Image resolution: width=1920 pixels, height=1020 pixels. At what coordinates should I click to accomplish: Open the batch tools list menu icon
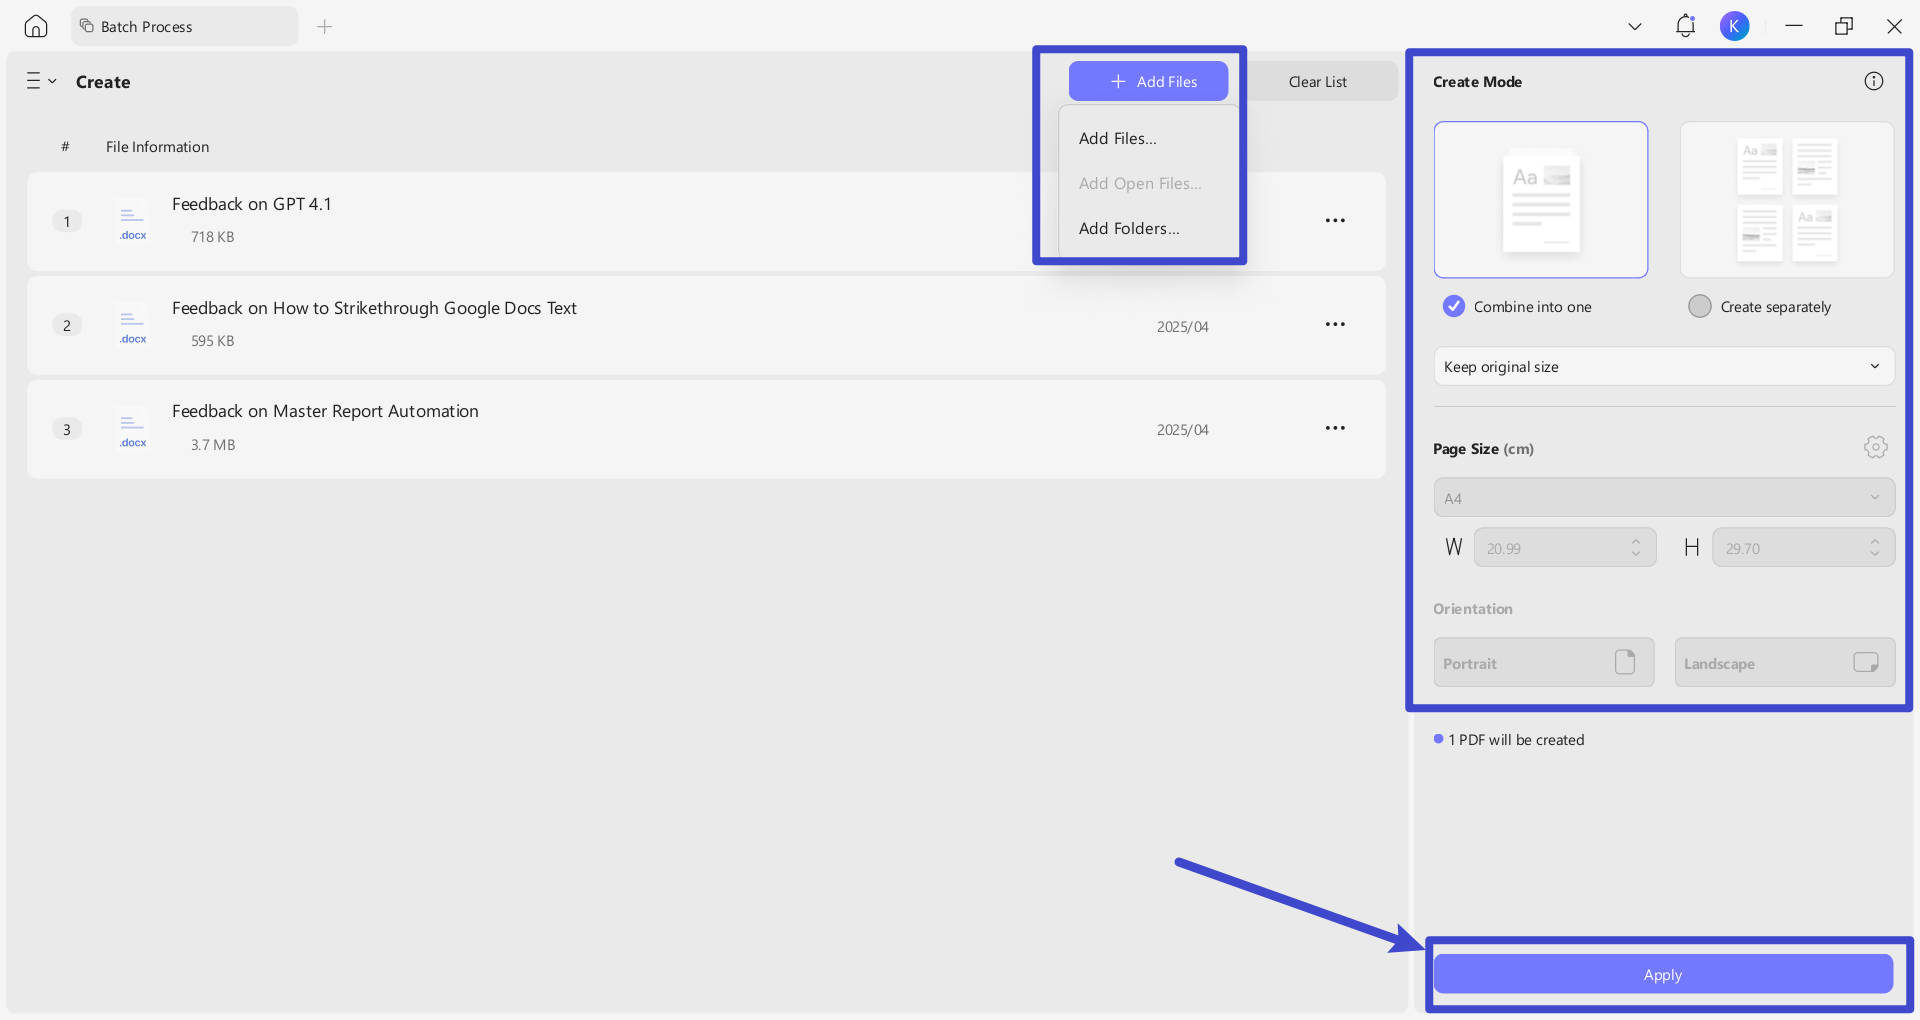[x=40, y=81]
